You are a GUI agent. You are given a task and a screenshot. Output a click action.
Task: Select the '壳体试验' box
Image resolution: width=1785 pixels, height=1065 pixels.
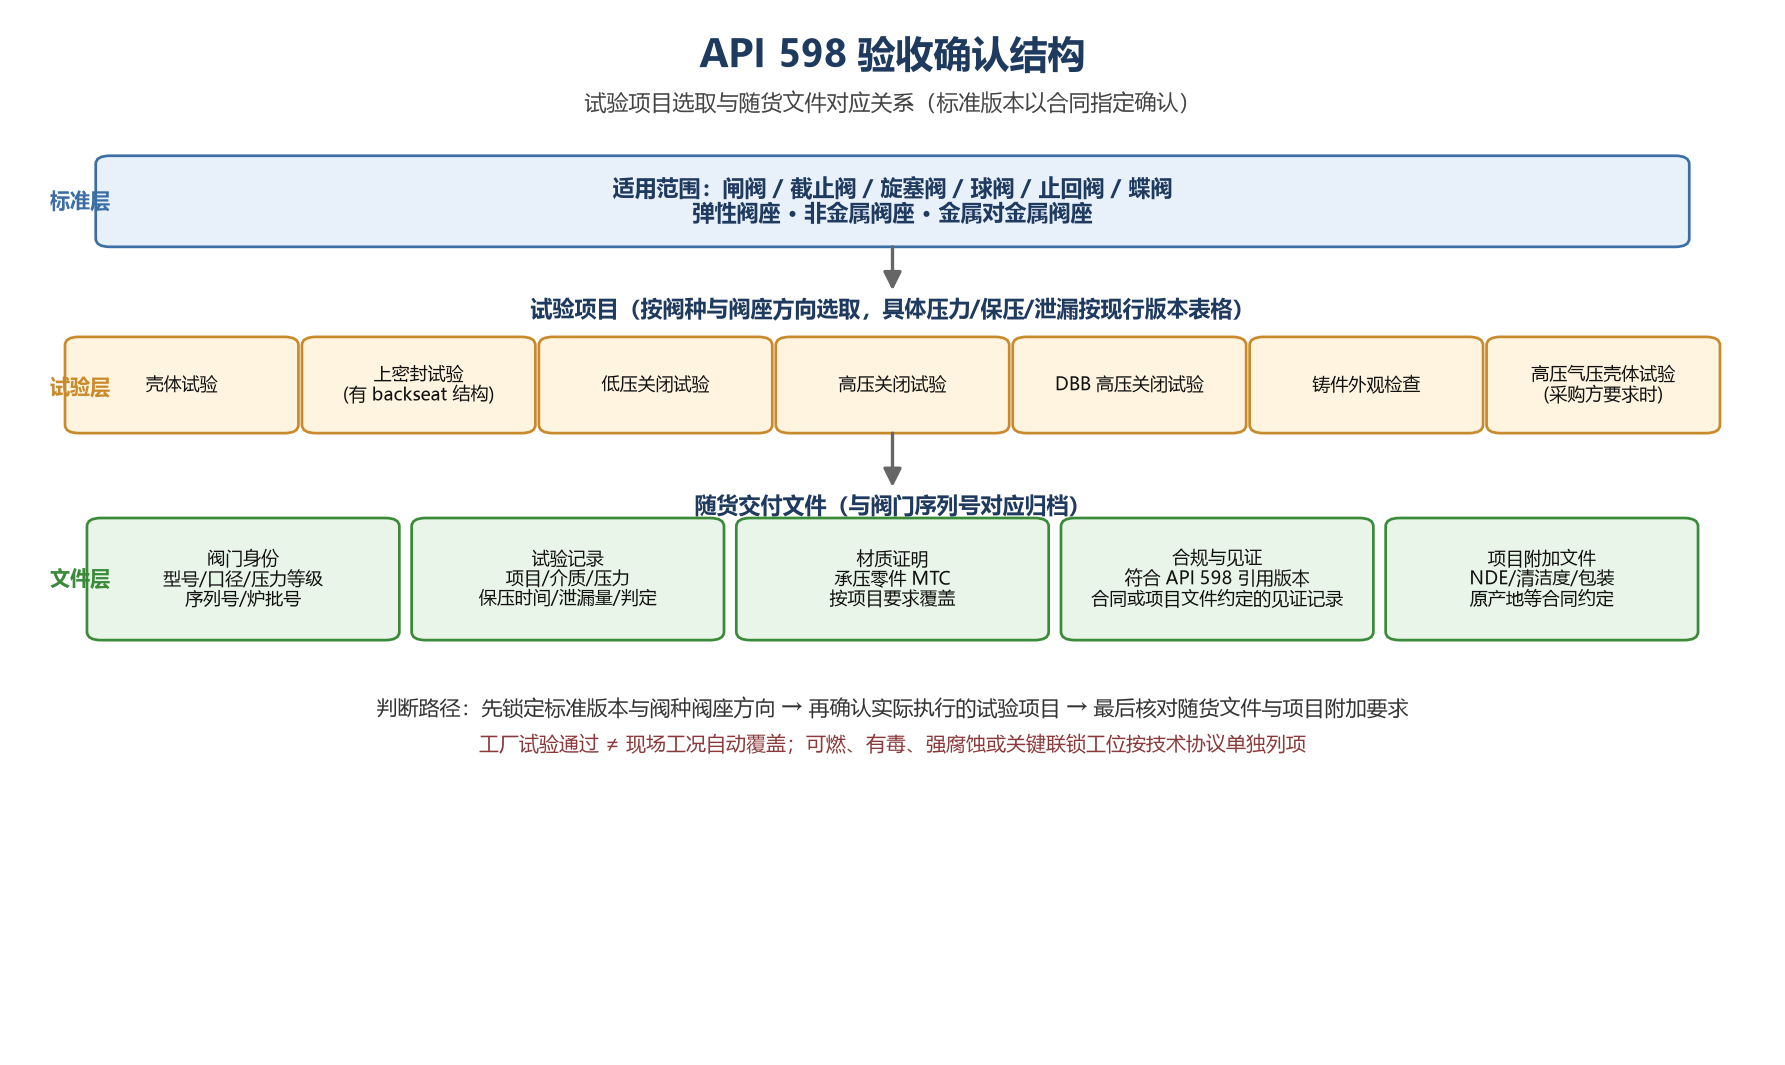coord(182,385)
